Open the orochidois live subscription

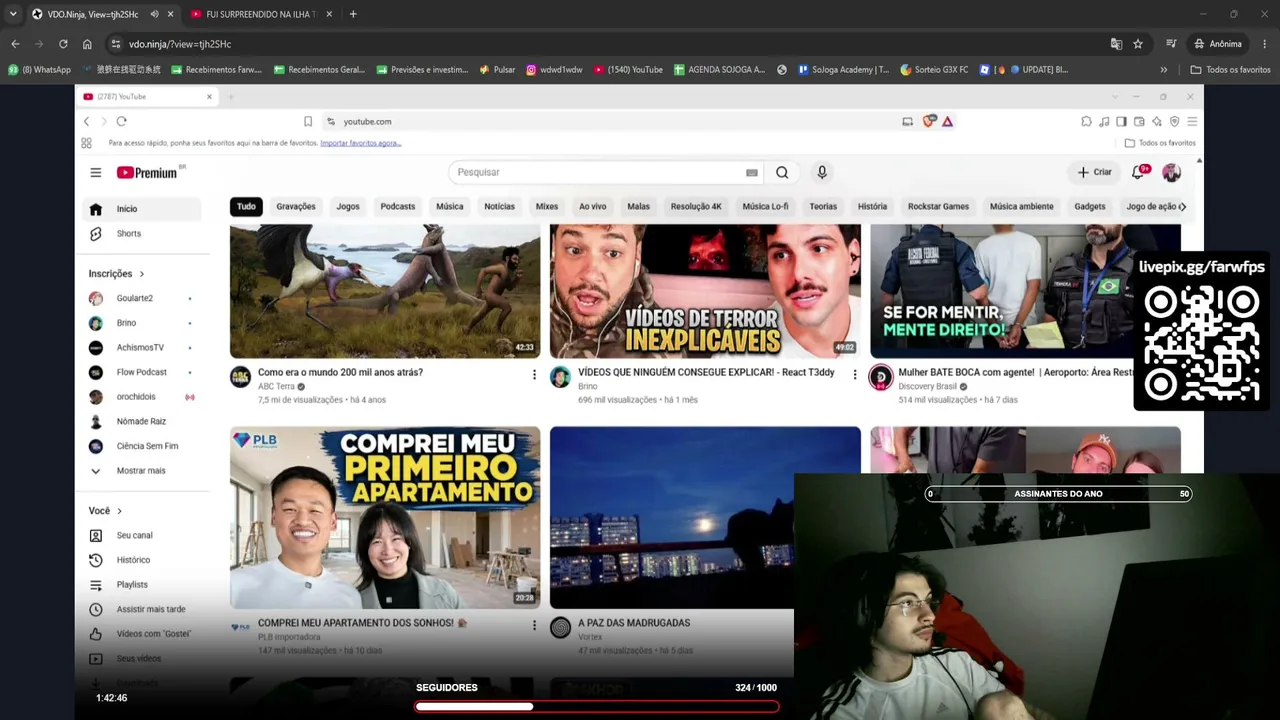[x=141, y=397]
